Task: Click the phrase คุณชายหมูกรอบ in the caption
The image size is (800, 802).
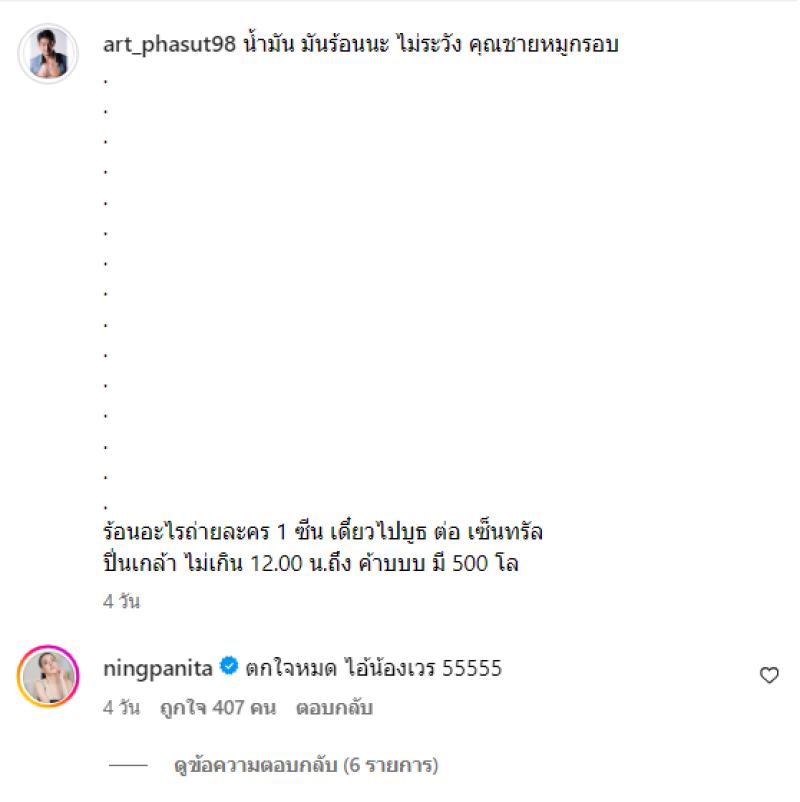Action: coord(543,44)
